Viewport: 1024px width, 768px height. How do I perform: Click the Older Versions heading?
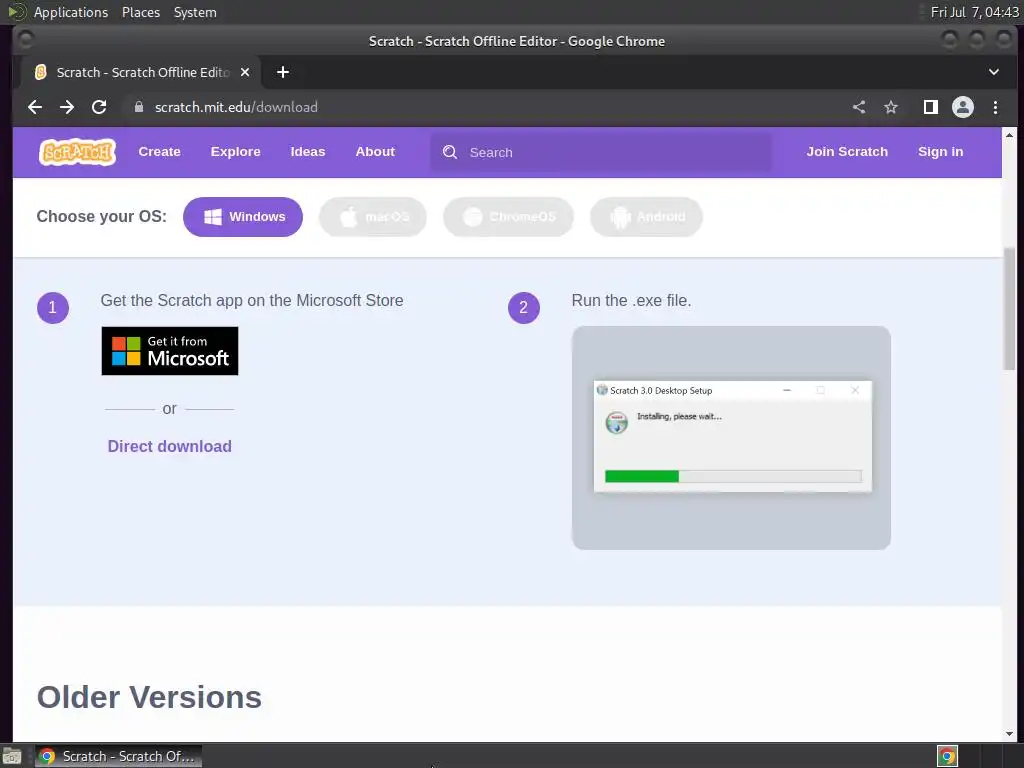tap(150, 697)
